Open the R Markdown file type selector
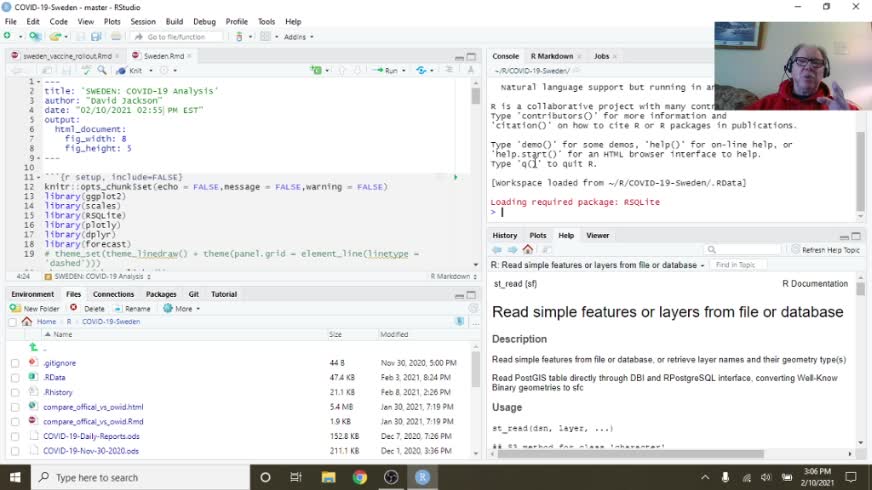872x490 pixels. [x=453, y=276]
